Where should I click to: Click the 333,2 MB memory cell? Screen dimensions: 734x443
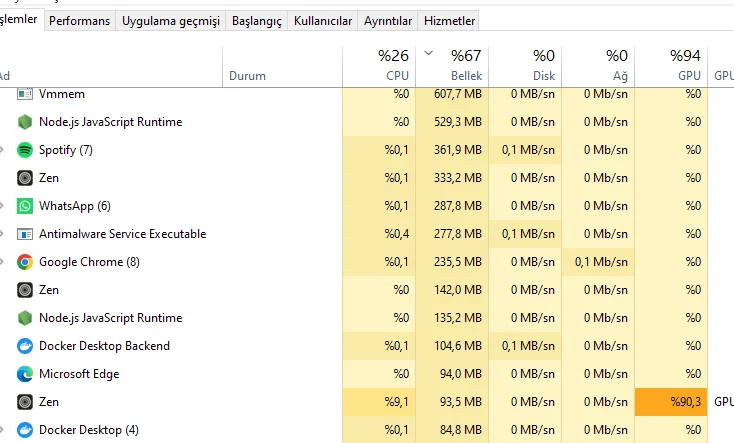(452, 178)
